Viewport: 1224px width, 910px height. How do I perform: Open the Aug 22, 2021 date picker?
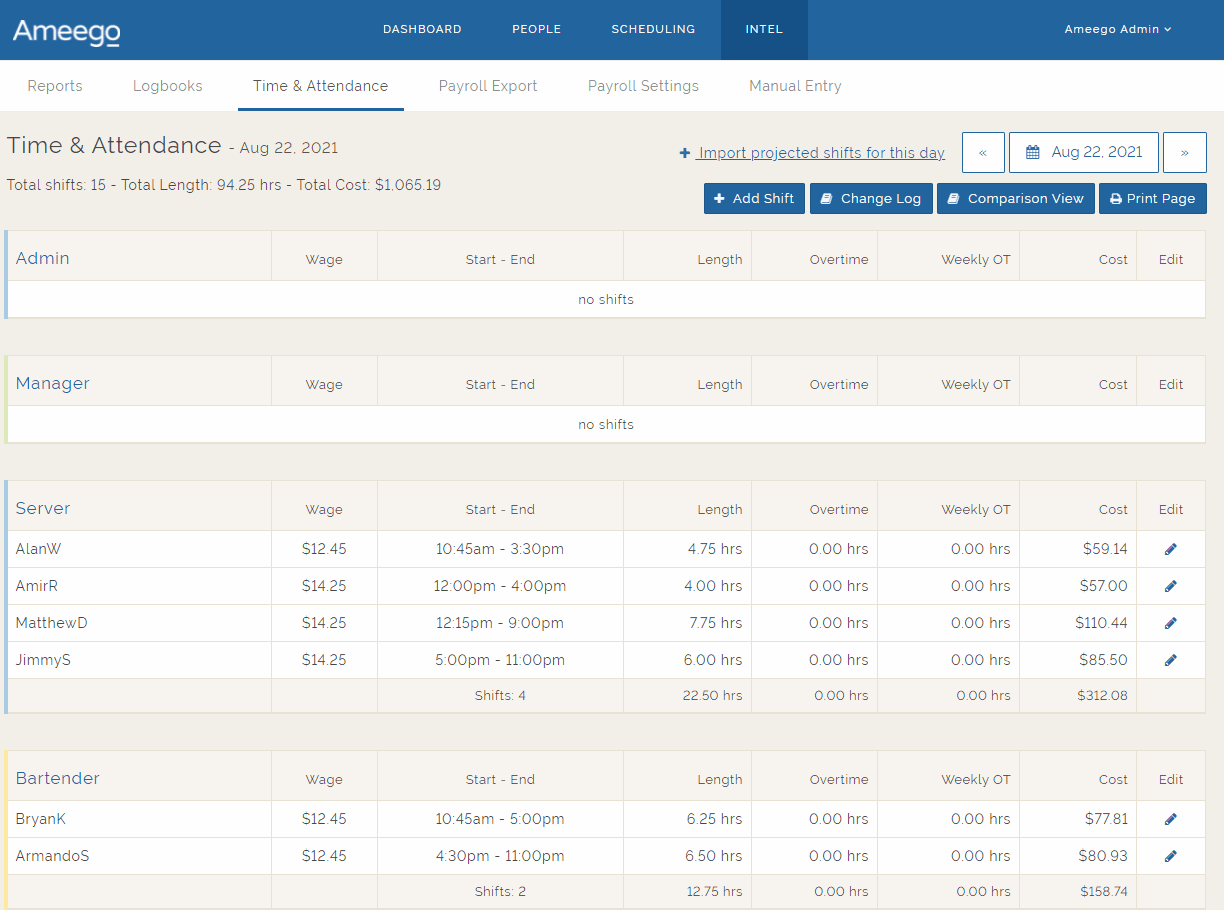[x=1084, y=153]
